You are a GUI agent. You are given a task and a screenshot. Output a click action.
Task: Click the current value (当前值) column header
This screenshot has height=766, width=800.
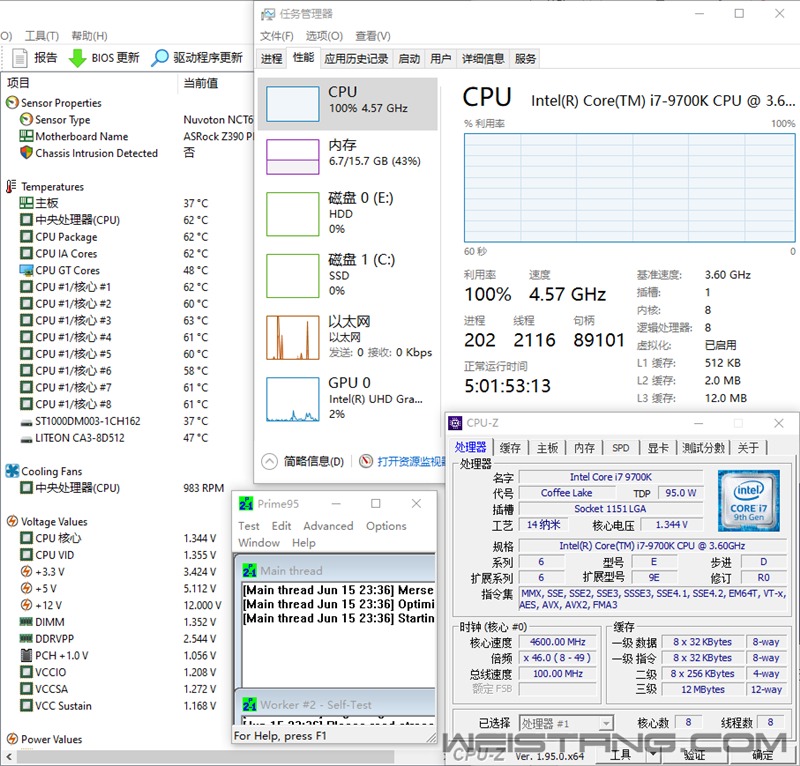pos(215,83)
